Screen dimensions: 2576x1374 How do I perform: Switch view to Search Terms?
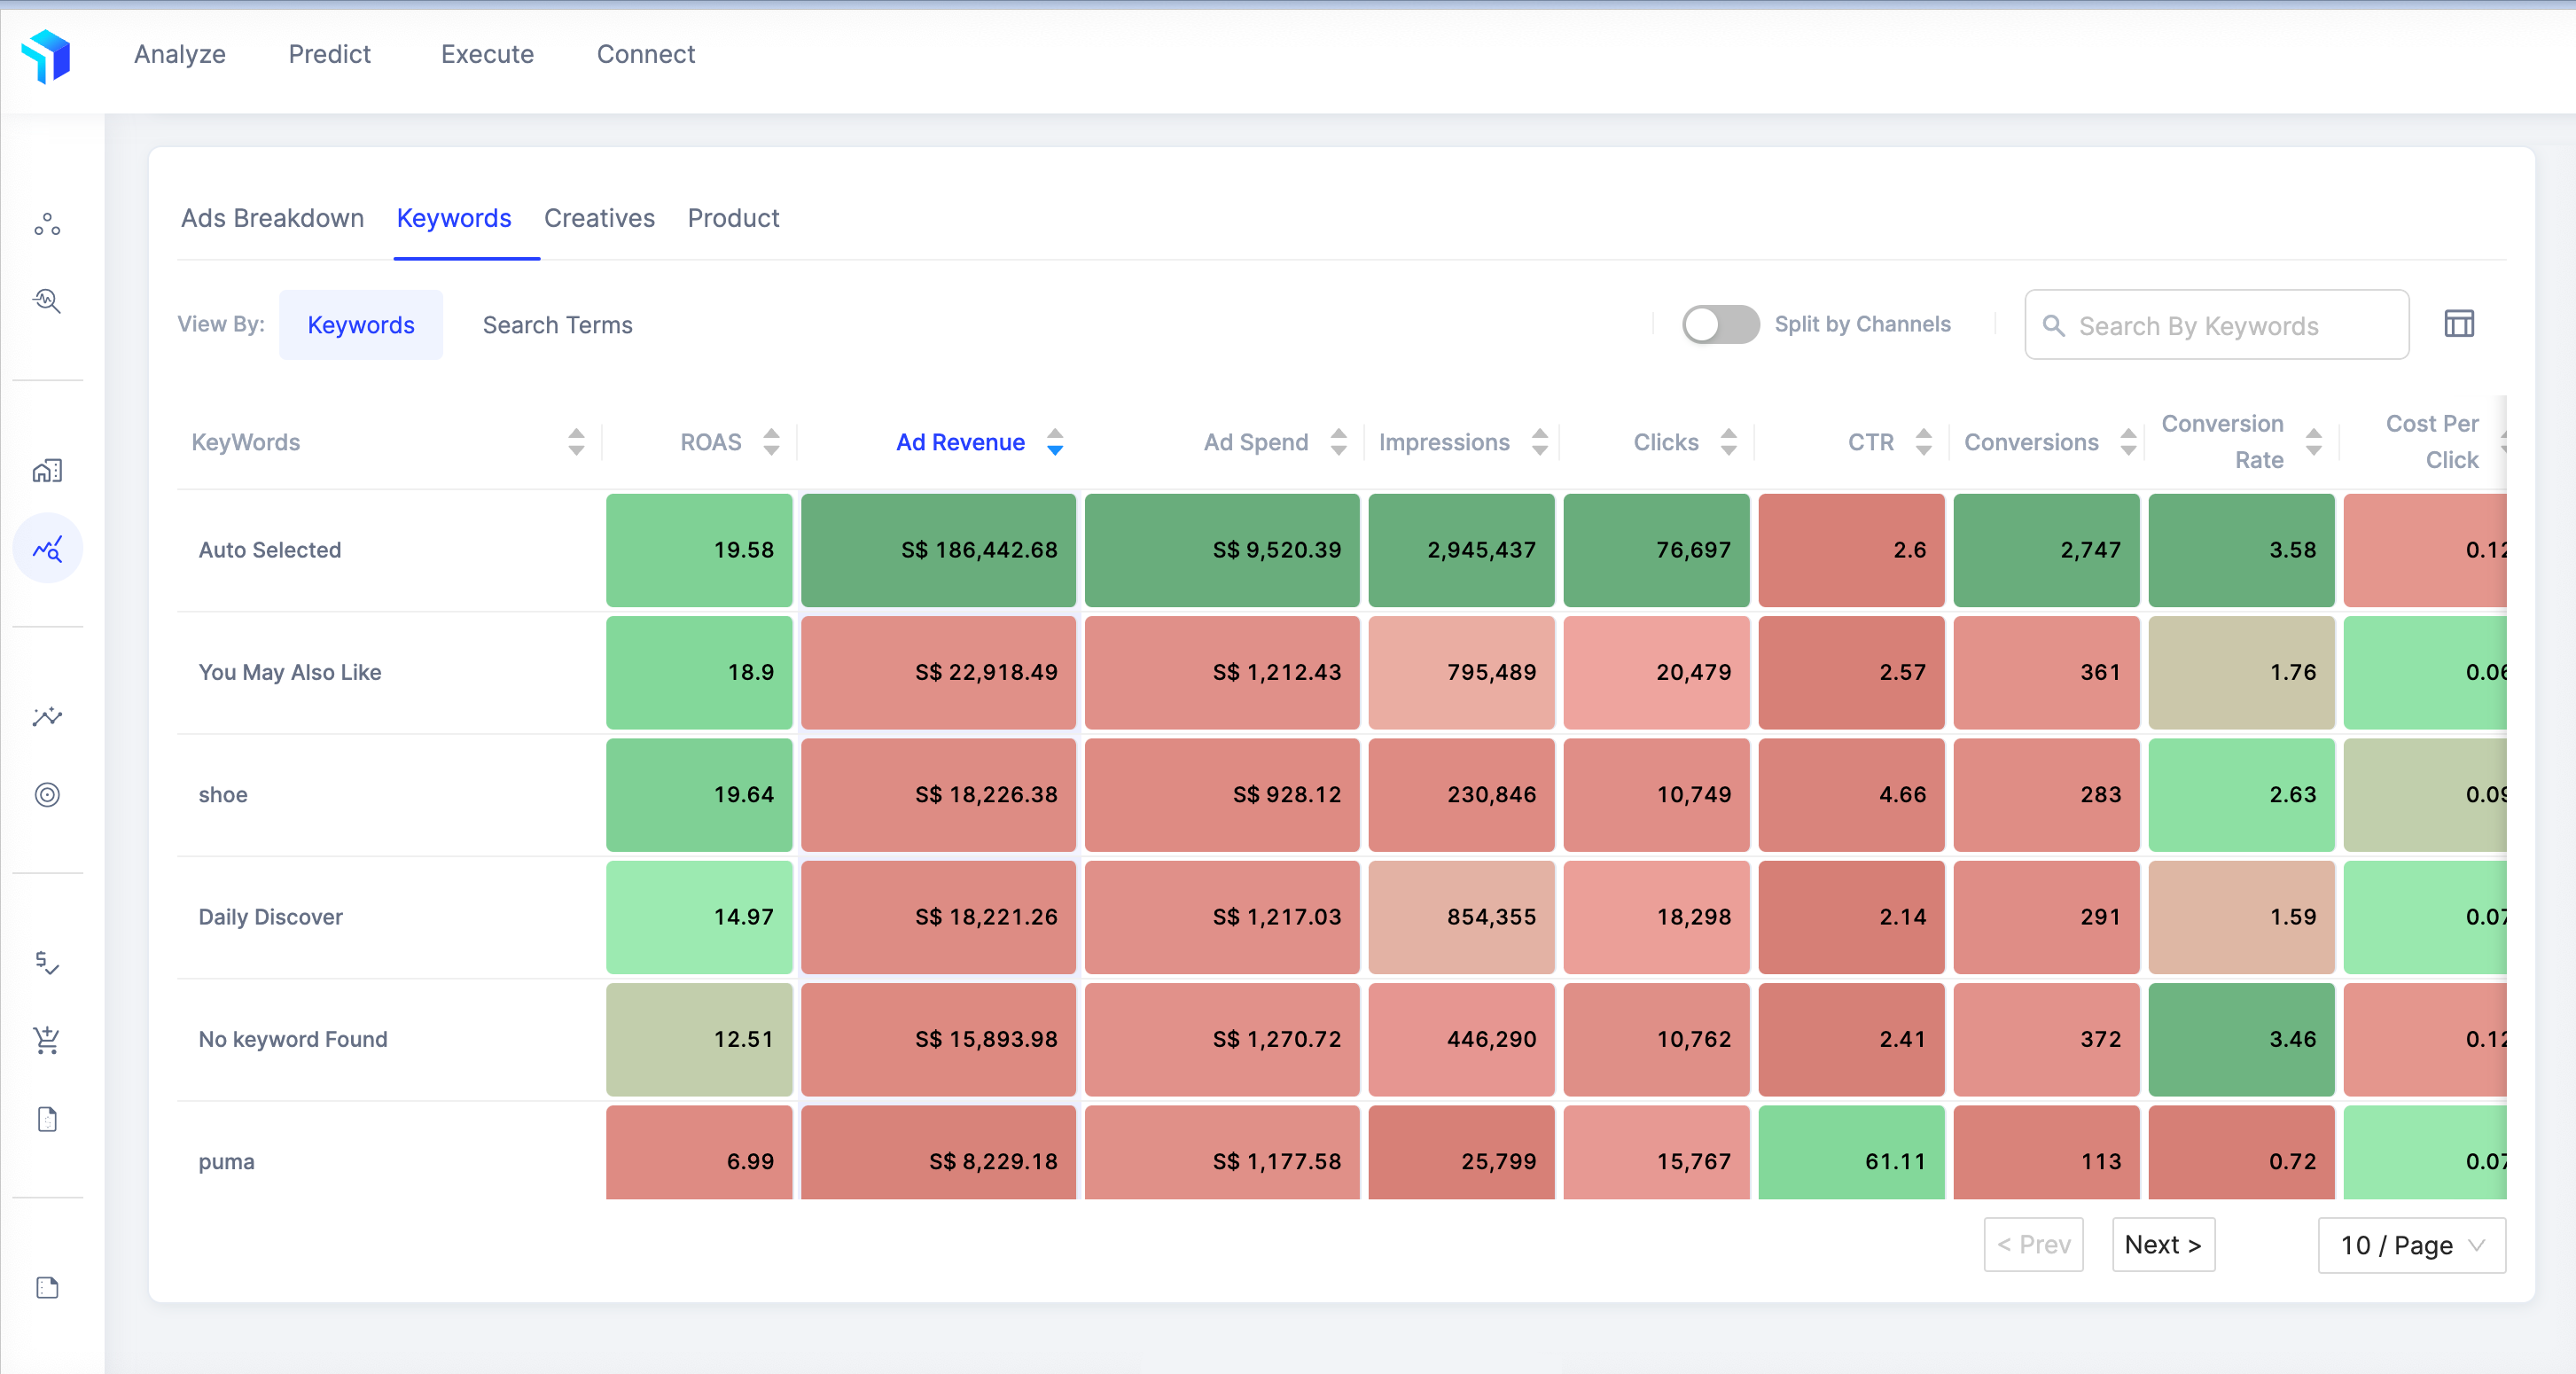557,325
